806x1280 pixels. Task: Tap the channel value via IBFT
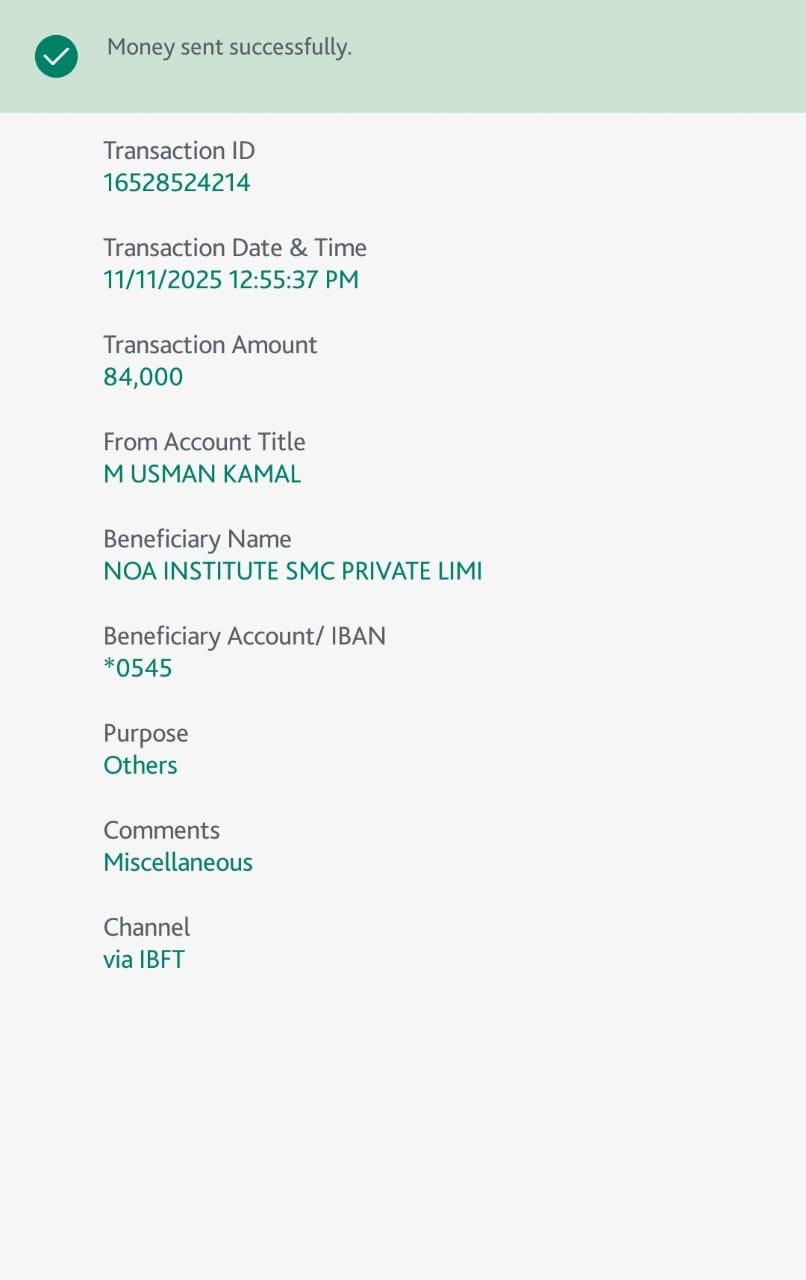tap(144, 960)
